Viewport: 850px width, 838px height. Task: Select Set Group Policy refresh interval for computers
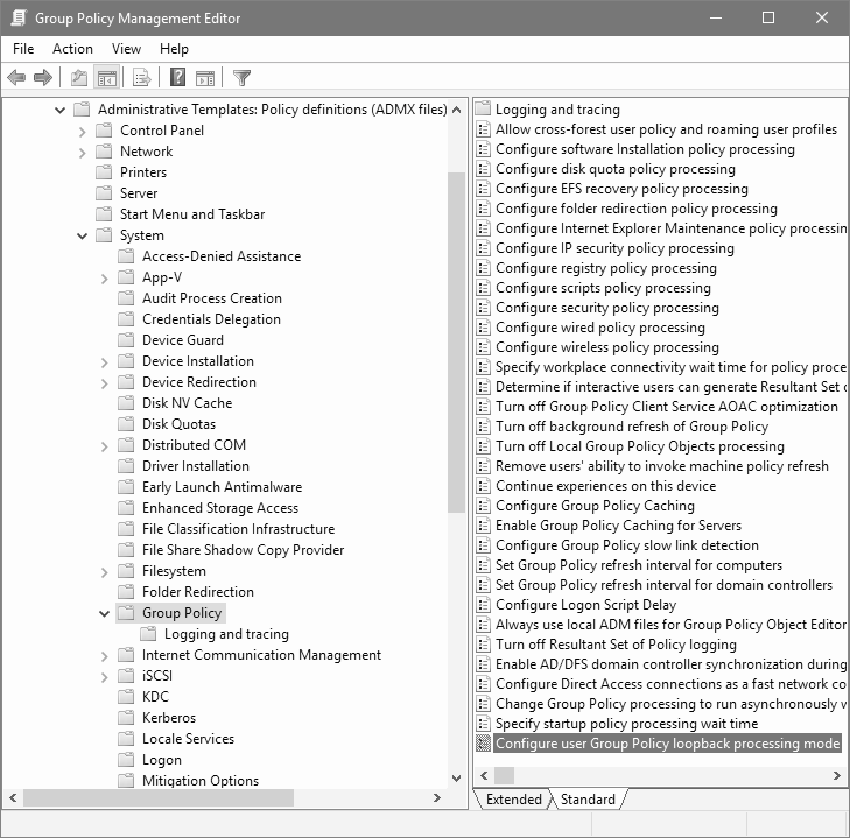click(x=619, y=565)
